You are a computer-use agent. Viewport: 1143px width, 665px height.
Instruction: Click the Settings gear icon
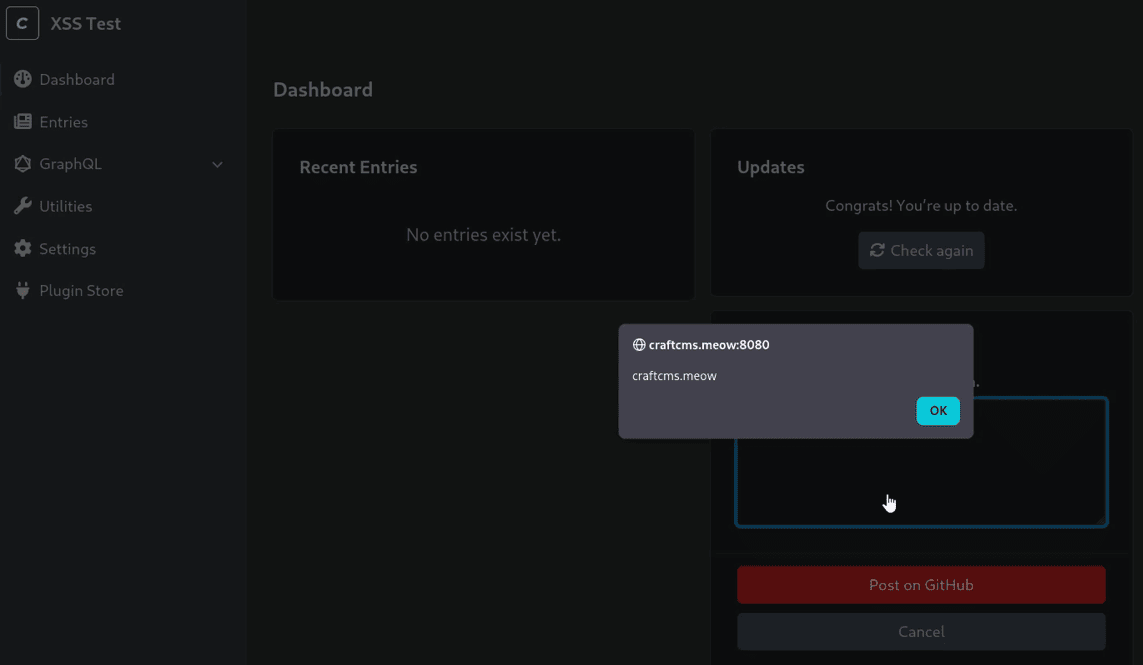[x=23, y=248]
